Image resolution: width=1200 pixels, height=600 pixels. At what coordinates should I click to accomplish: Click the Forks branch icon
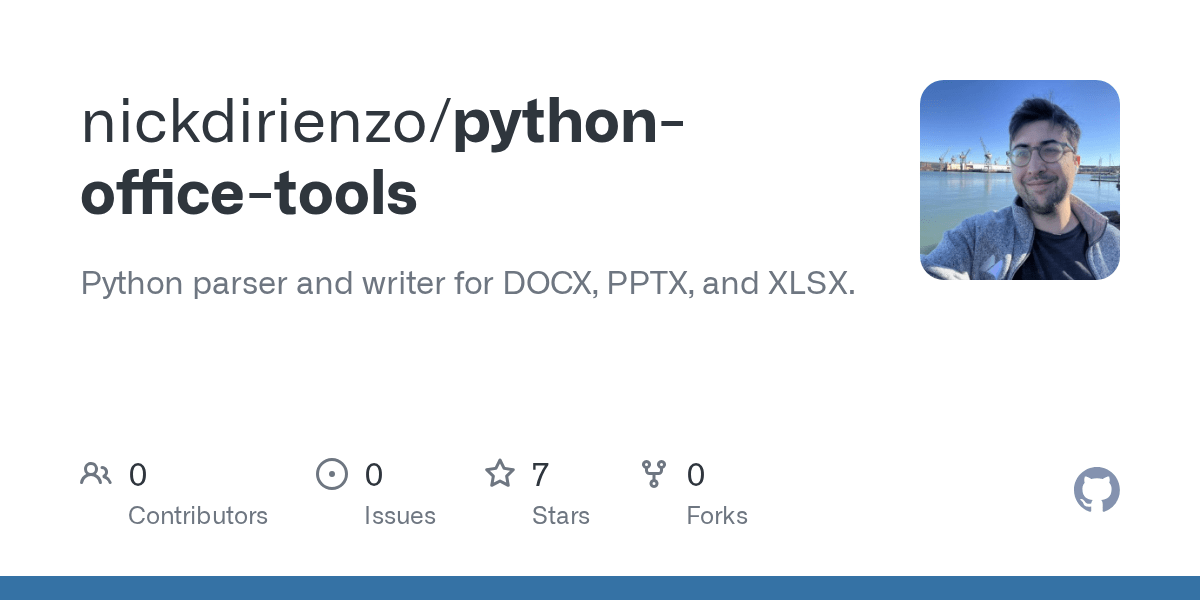pos(654,474)
